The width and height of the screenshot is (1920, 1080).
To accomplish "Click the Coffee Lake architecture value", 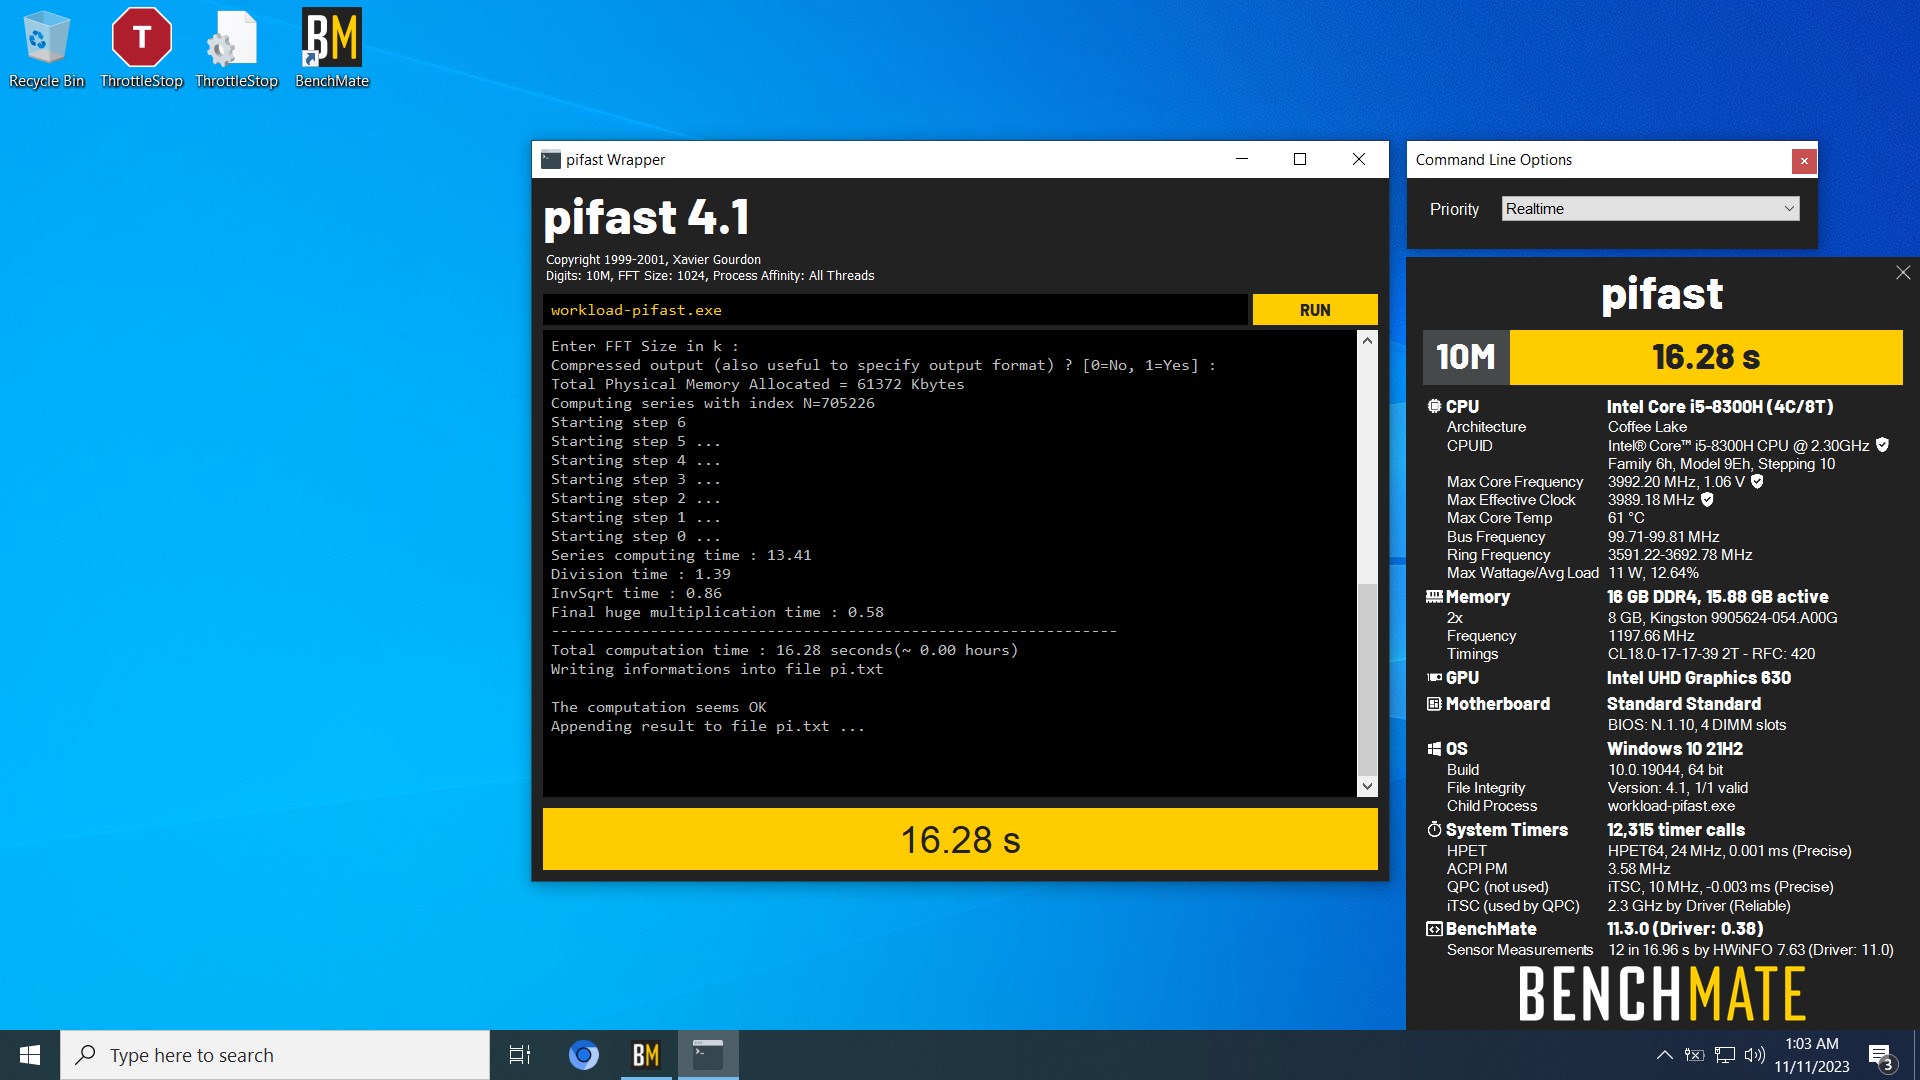I will click(1647, 427).
